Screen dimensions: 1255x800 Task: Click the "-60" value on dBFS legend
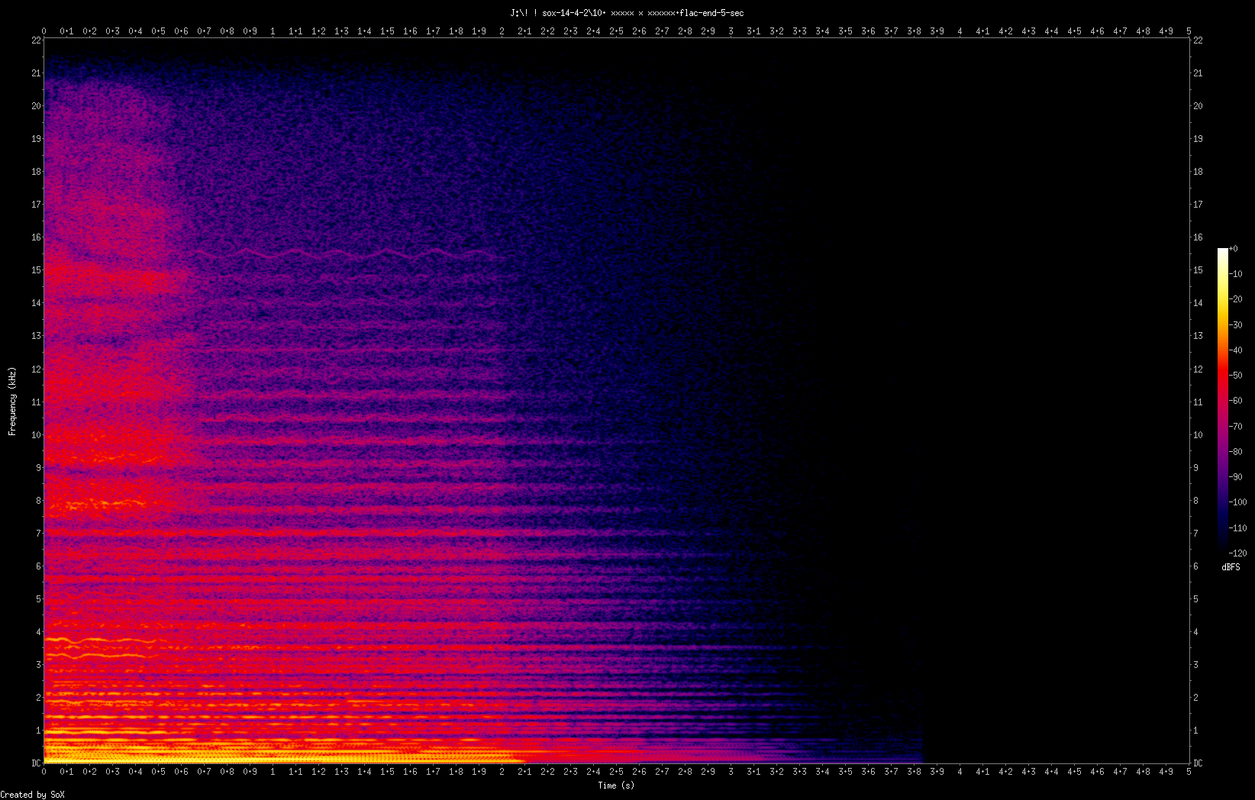coord(1236,401)
